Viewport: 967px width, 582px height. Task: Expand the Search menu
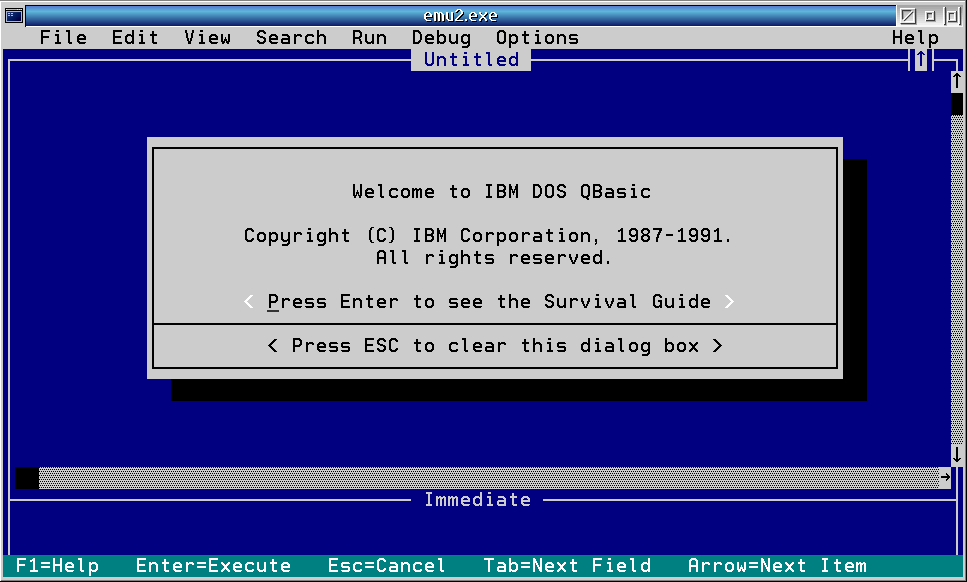coord(291,38)
